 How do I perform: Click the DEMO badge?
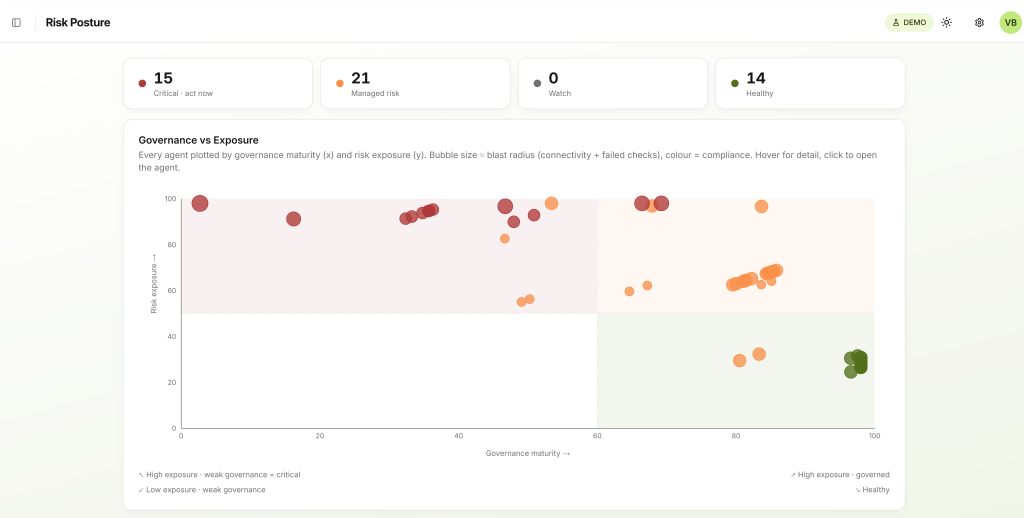point(909,22)
